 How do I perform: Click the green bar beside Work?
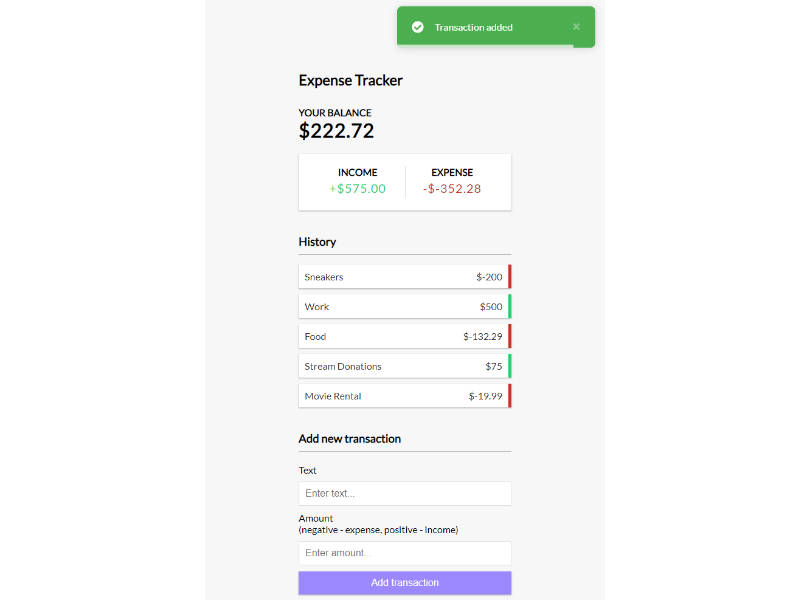(509, 307)
